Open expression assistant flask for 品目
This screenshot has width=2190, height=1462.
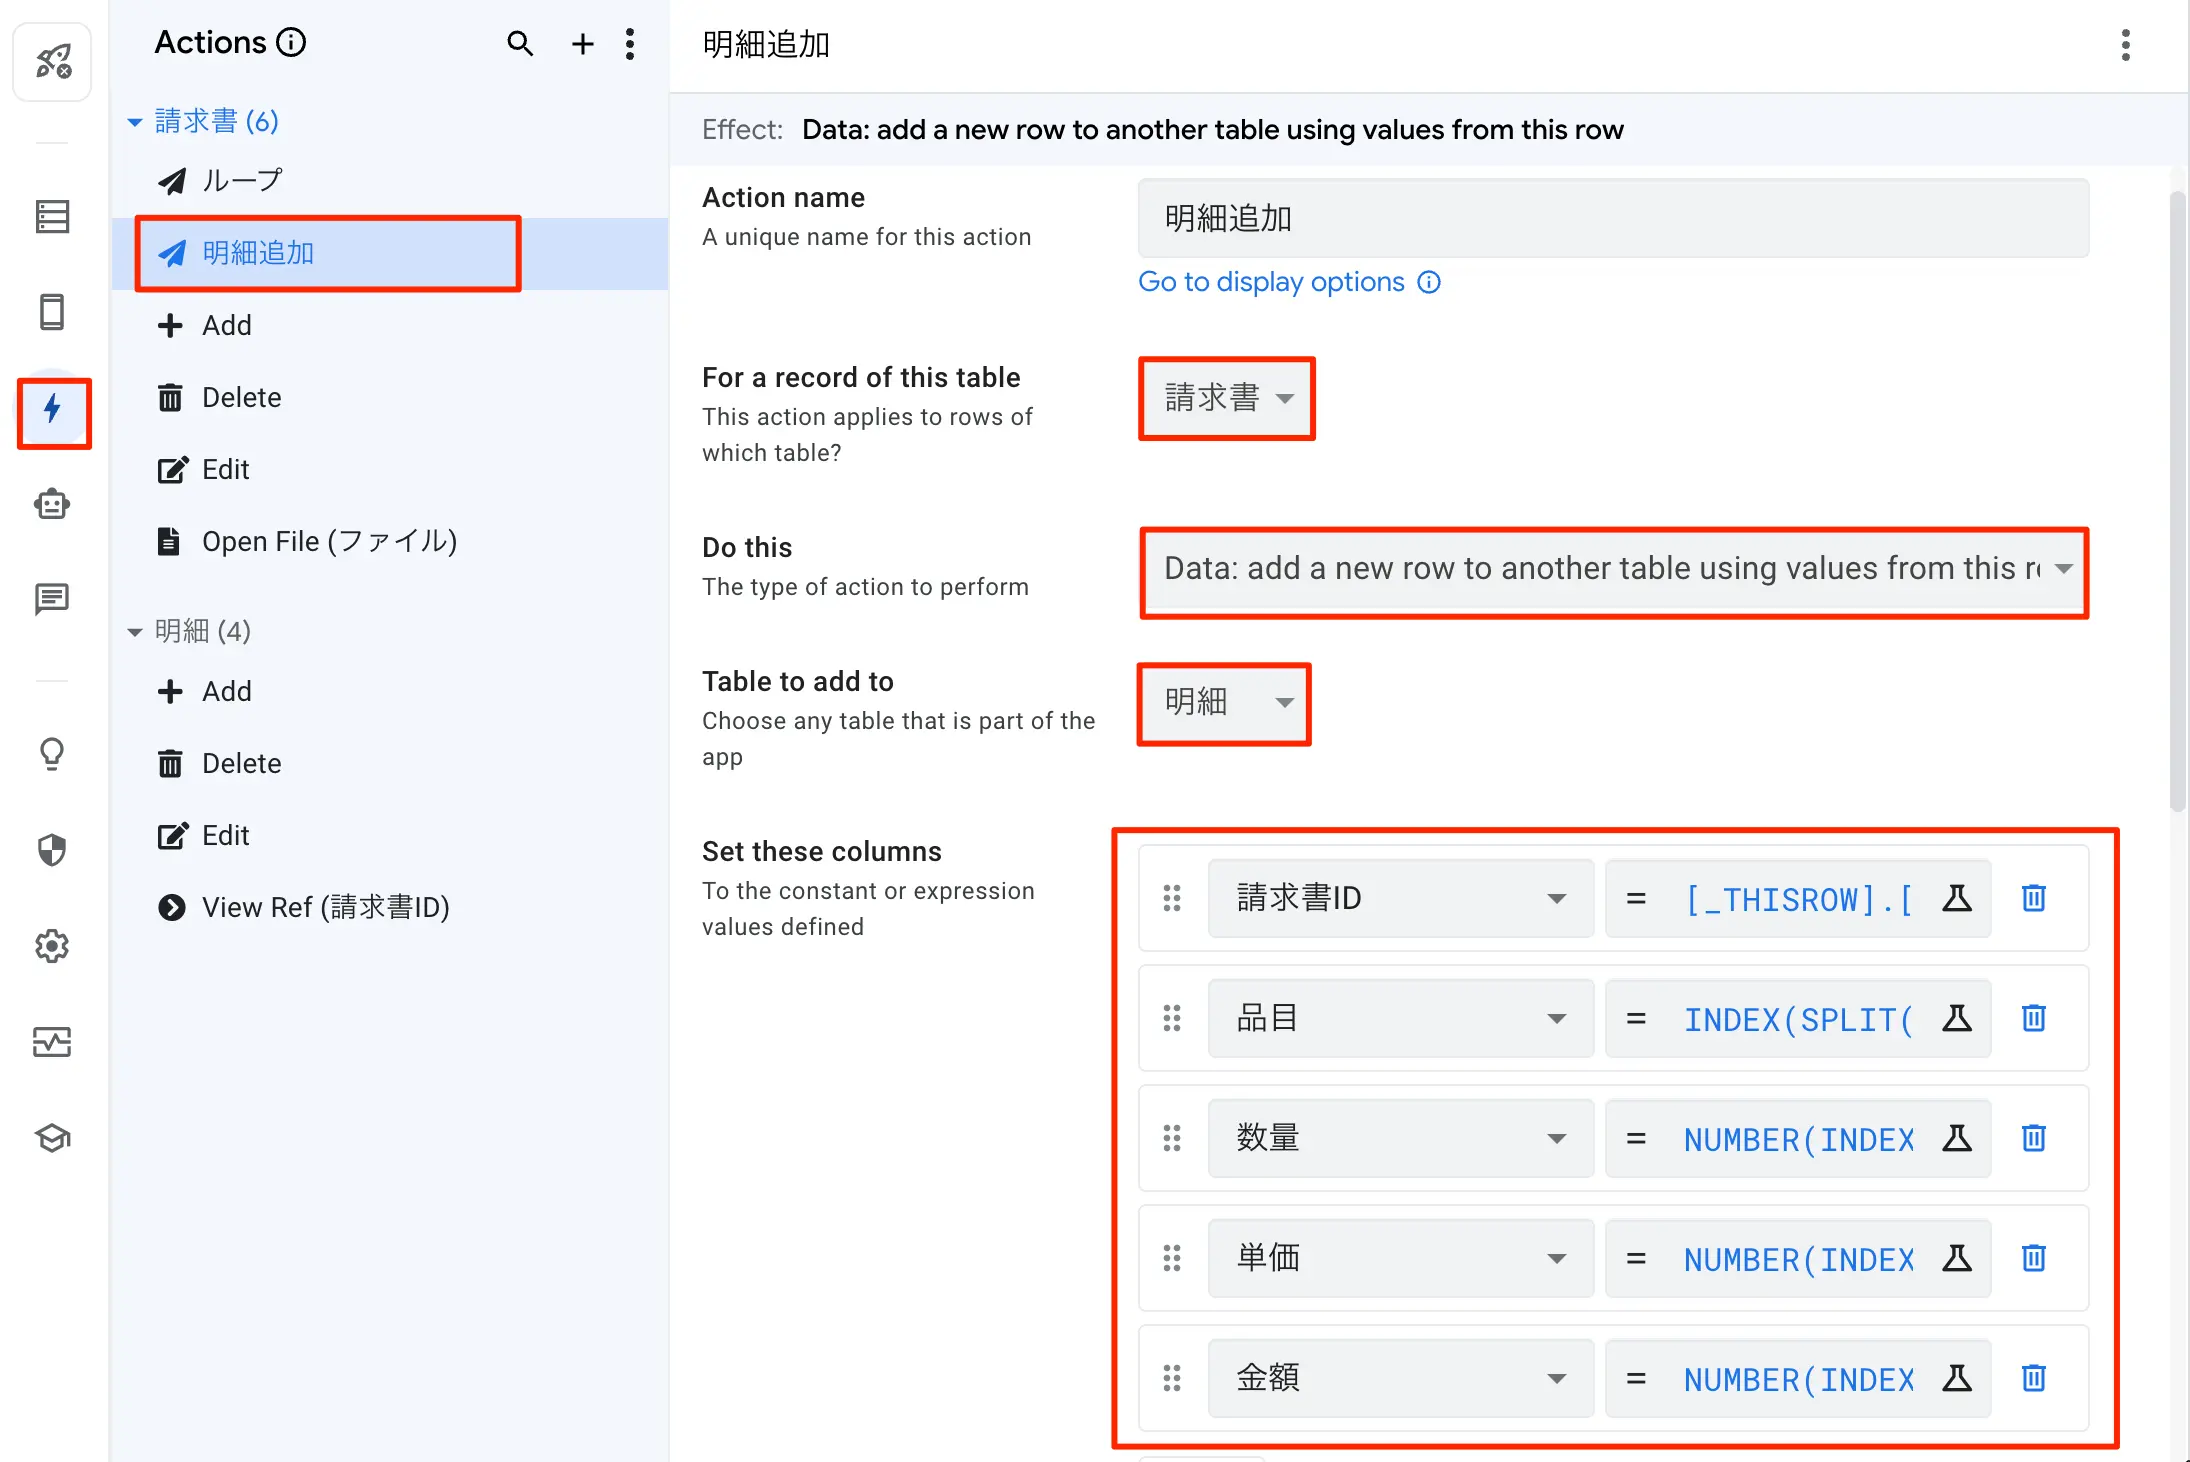1957,1018
